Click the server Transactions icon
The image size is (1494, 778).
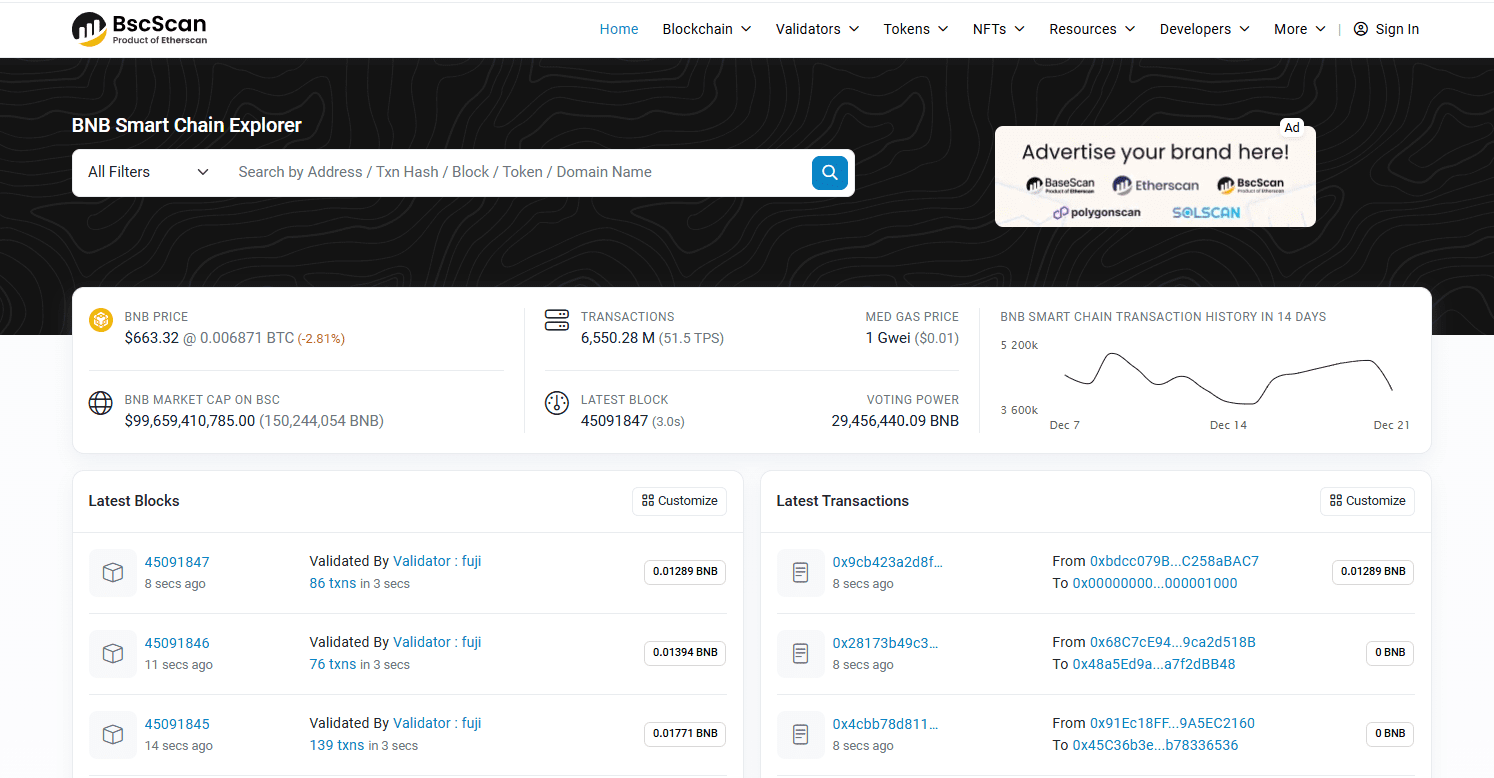pos(556,320)
